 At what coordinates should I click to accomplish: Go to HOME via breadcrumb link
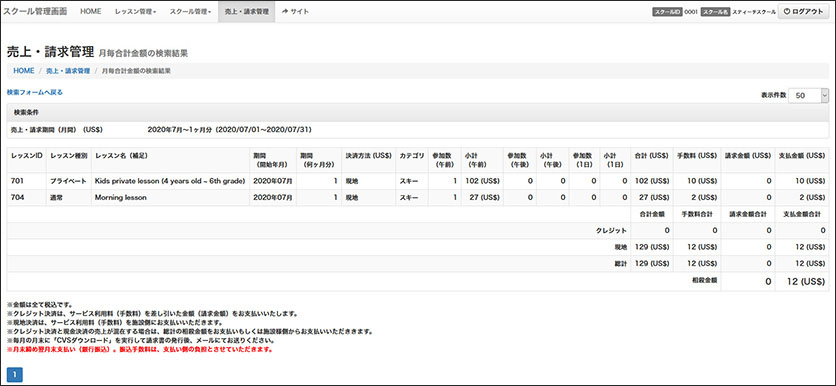[x=24, y=70]
